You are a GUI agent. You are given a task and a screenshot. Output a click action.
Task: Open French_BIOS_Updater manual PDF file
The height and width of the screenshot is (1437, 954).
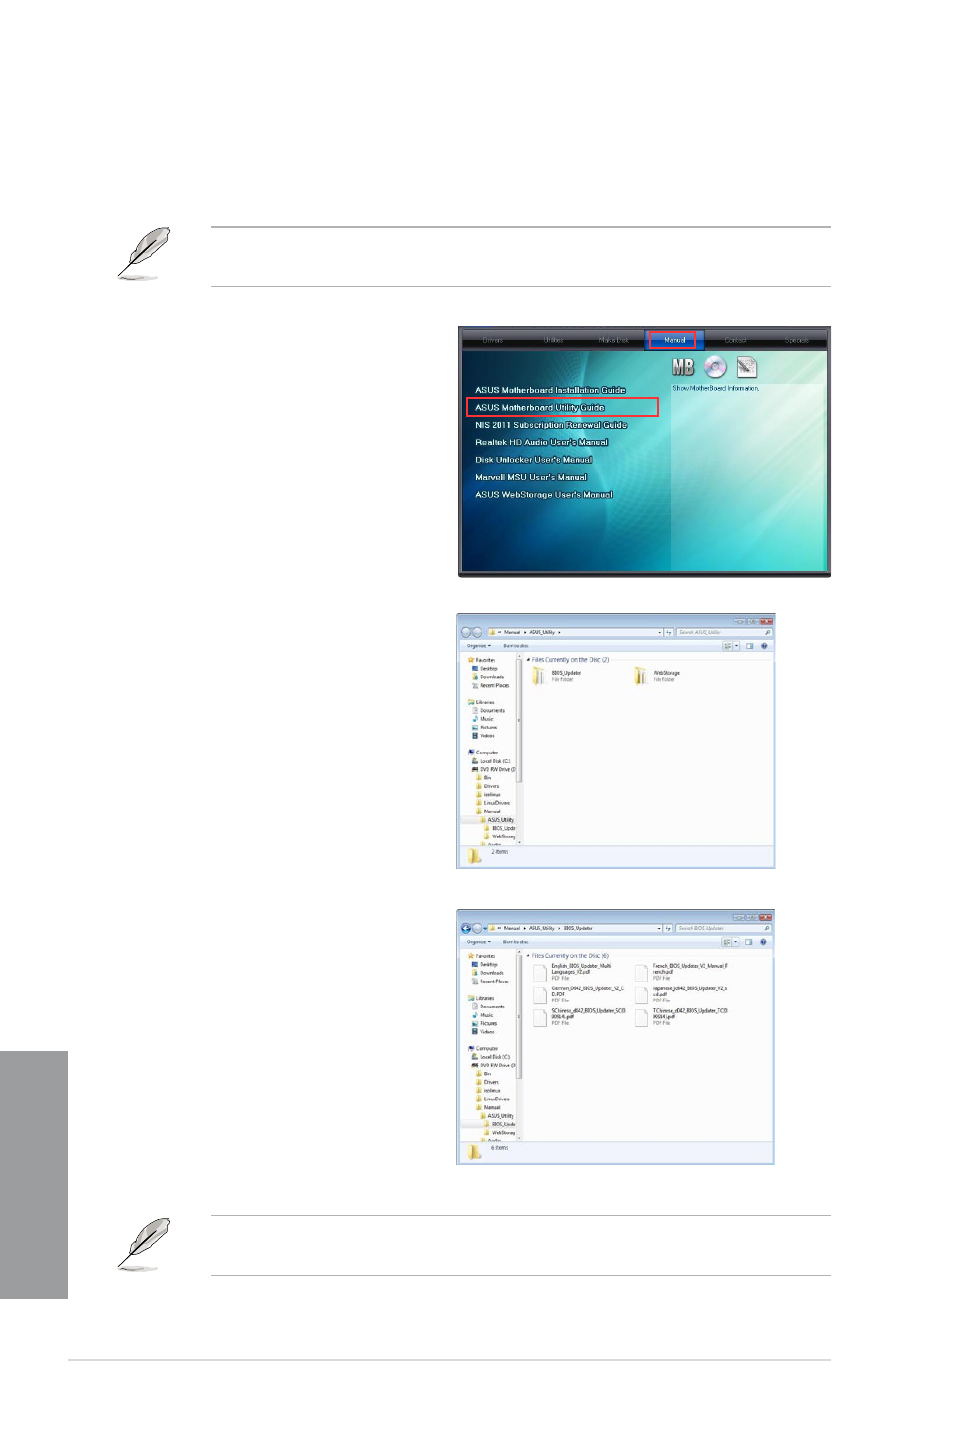682,972
